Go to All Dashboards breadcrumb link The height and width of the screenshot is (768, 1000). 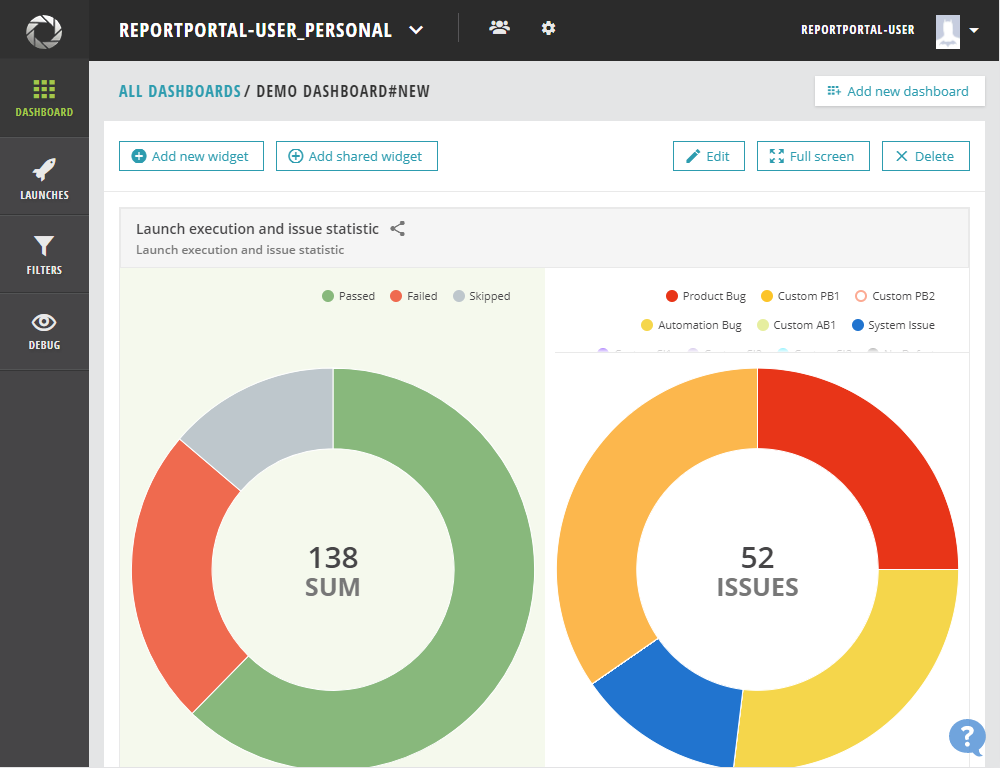tap(180, 91)
